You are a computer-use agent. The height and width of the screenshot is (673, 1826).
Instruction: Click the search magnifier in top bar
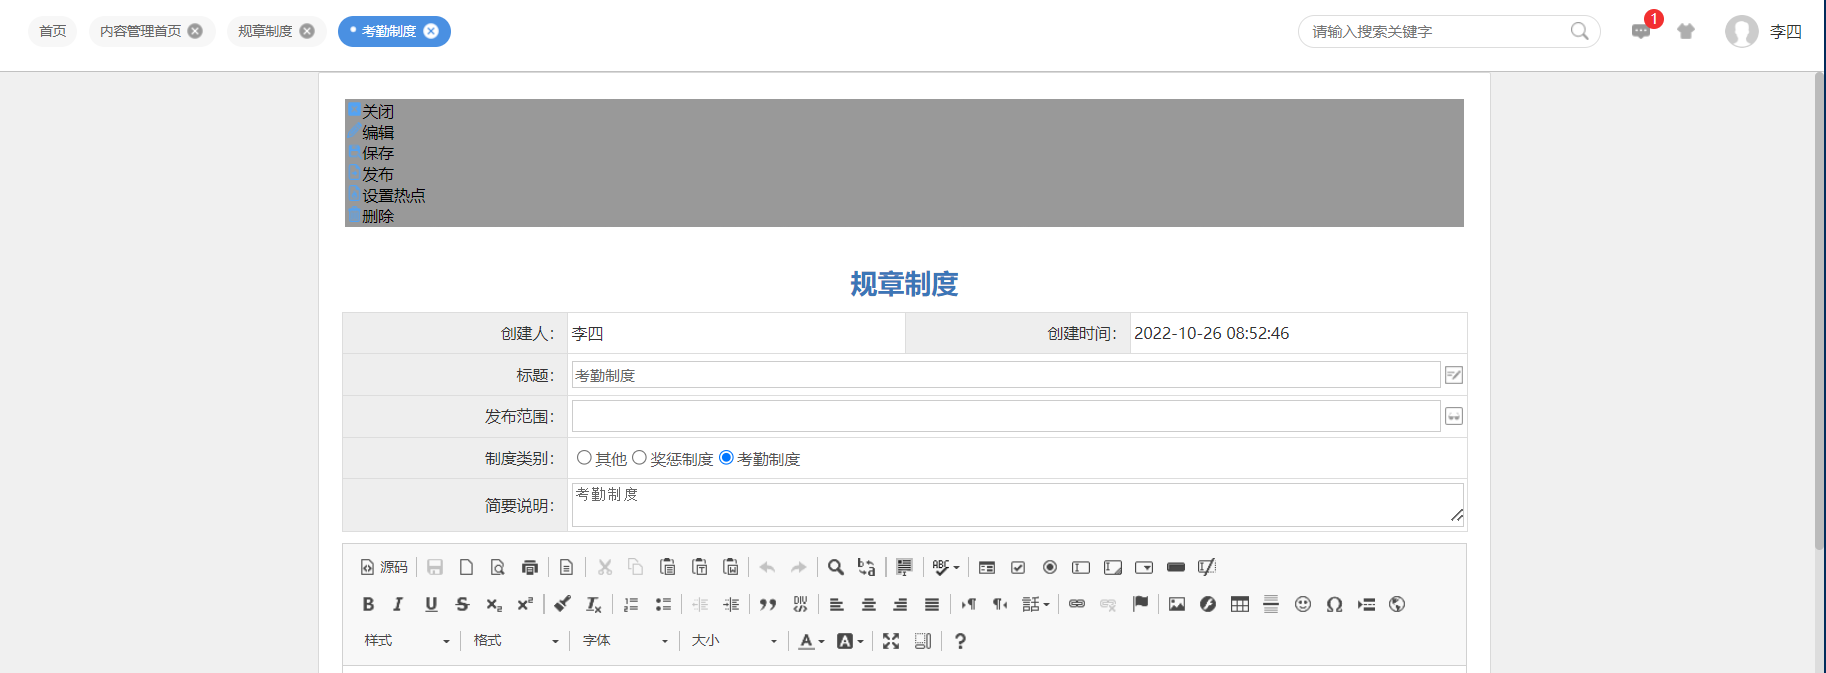pos(1580,31)
